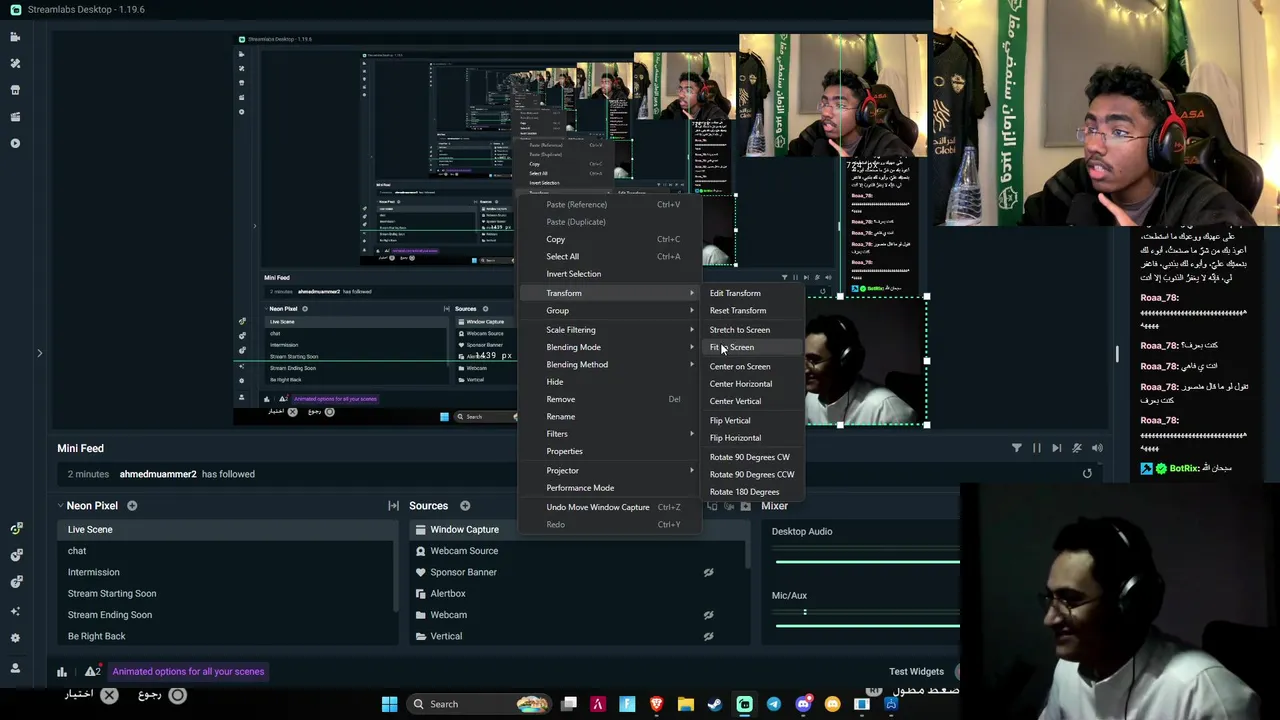The image size is (1280, 720).
Task: Click the Windows Start button
Action: click(x=390, y=704)
